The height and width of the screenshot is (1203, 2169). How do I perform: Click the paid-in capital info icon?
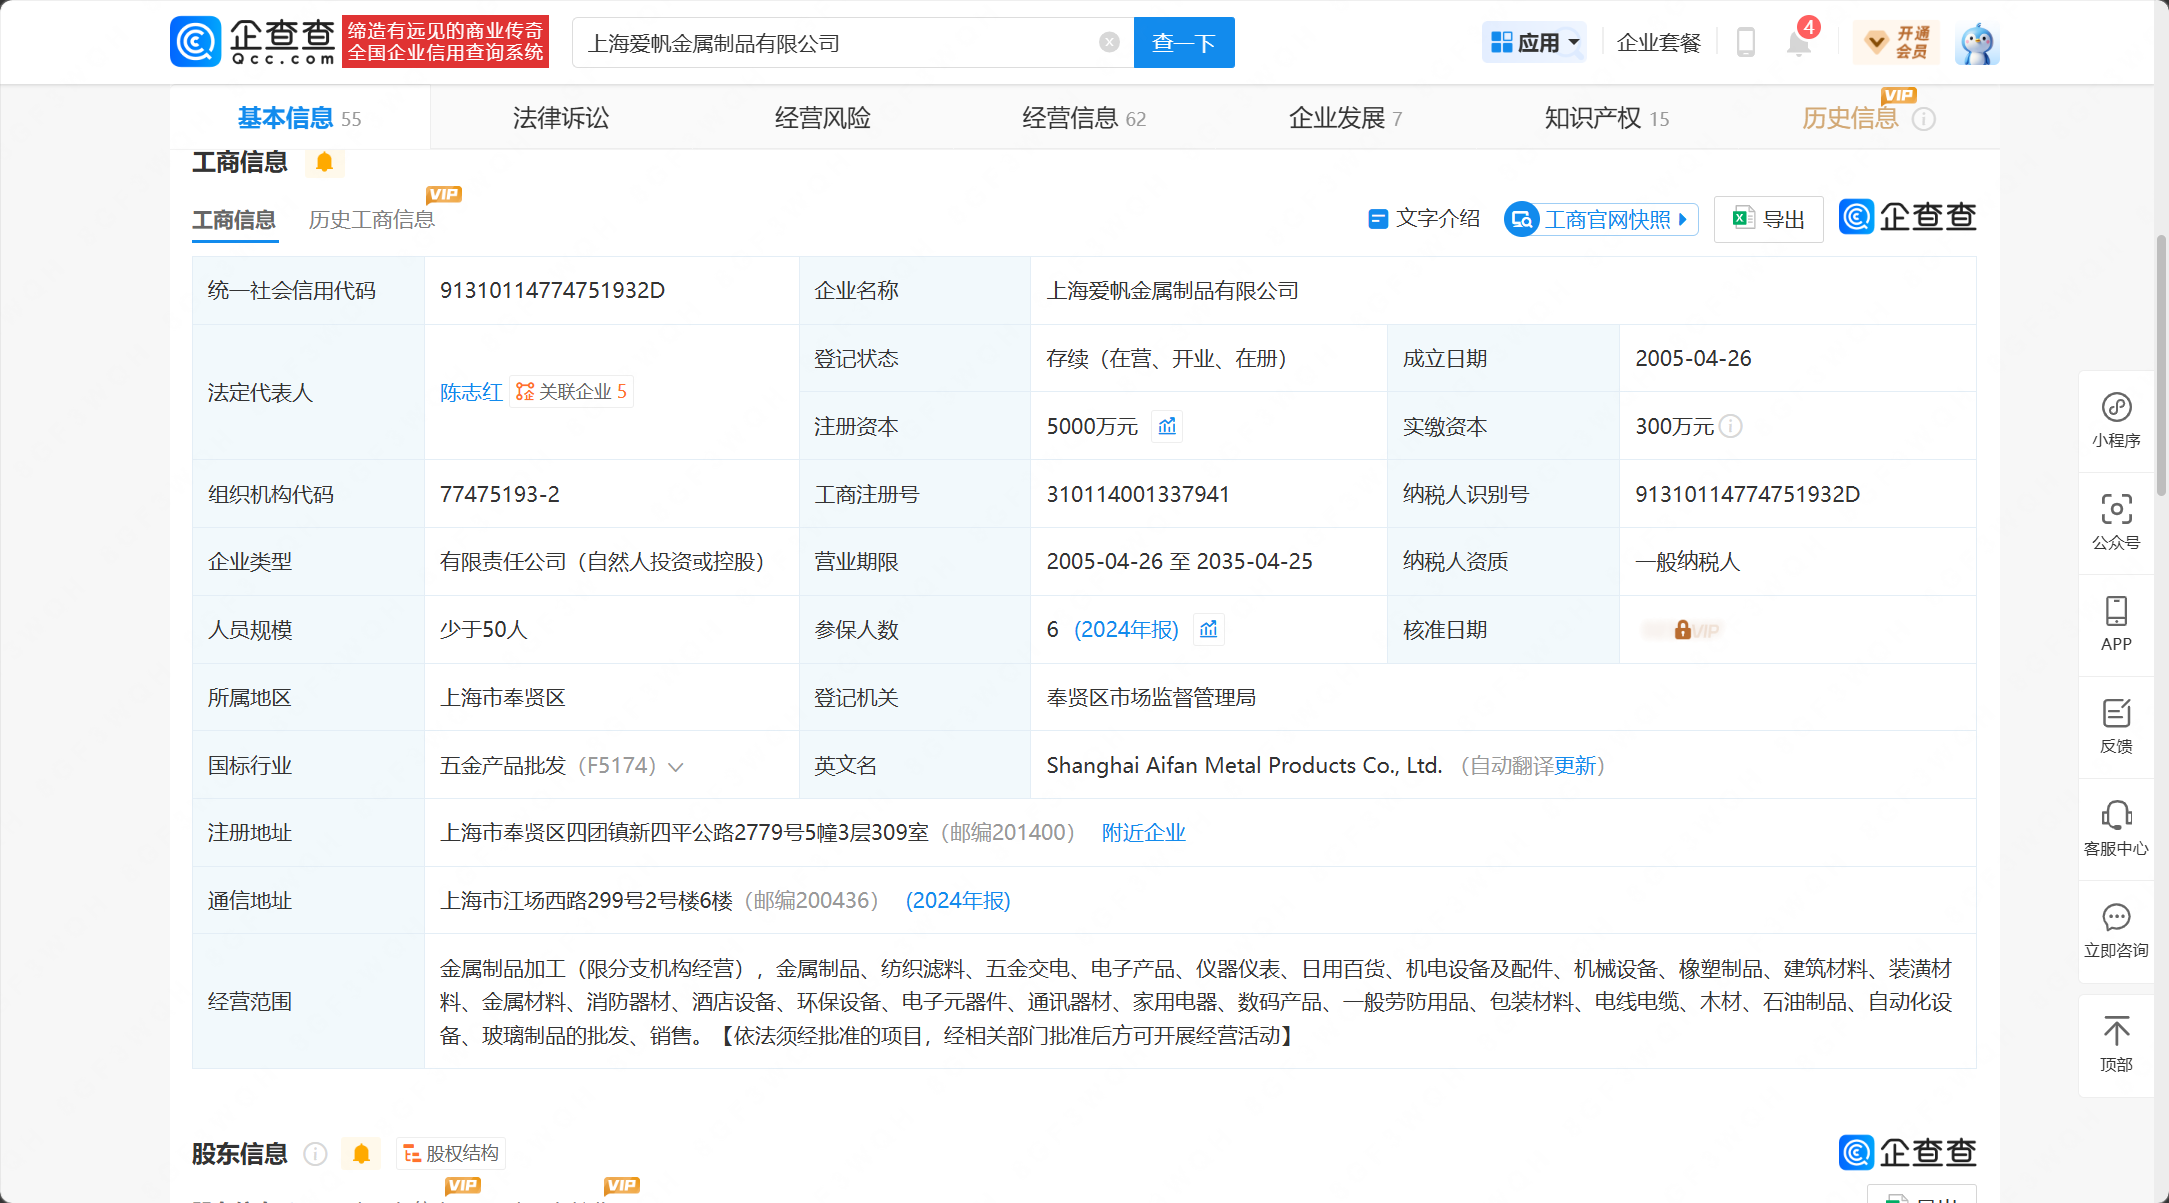pos(1731,427)
